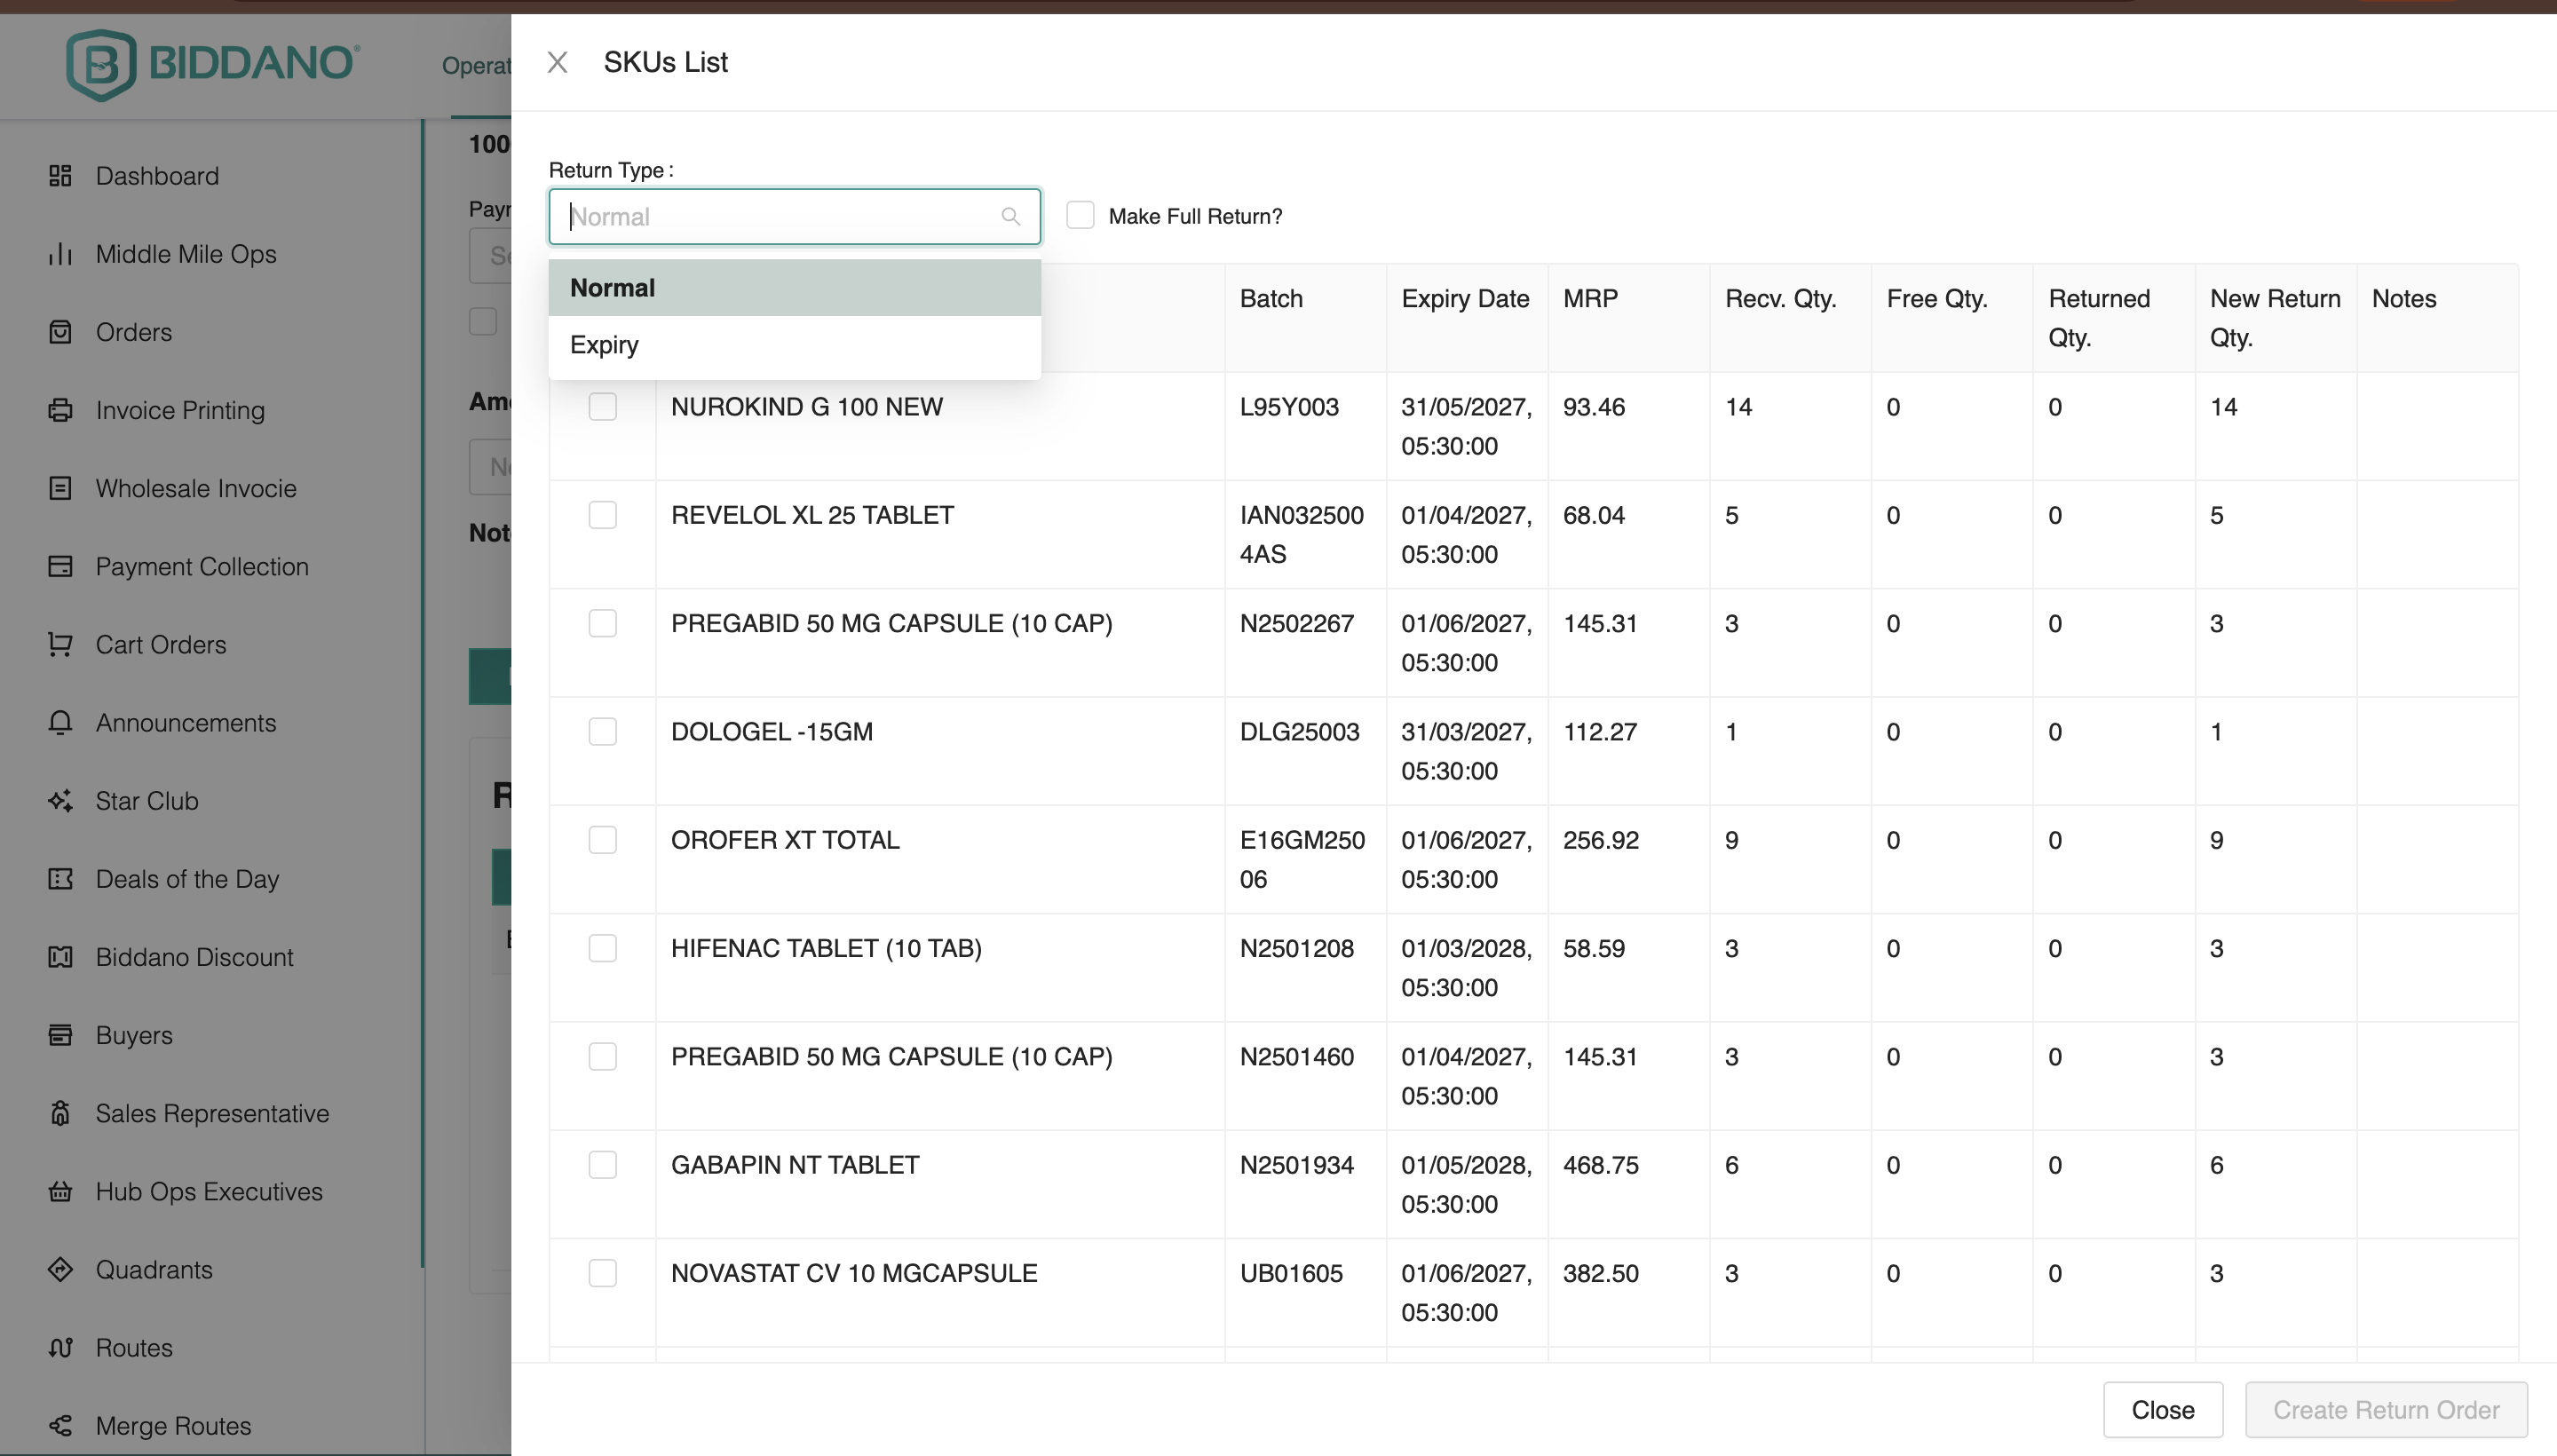Click the Merge Routes icon
The height and width of the screenshot is (1456, 2557).
click(60, 1425)
